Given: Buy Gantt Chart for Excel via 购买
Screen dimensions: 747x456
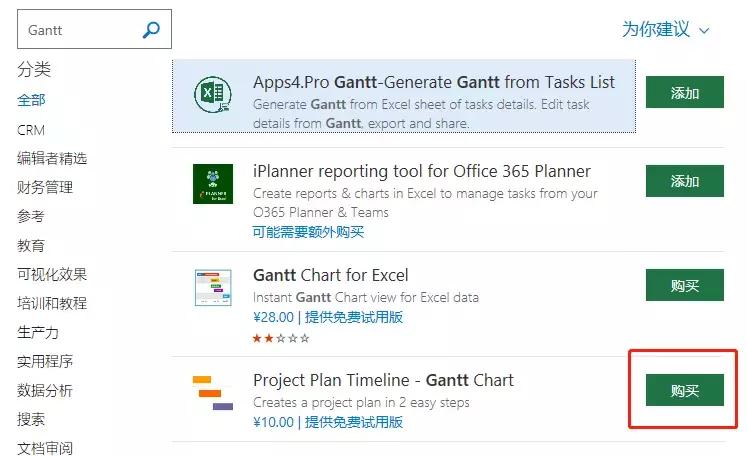Looking at the screenshot, I should click(x=684, y=285).
